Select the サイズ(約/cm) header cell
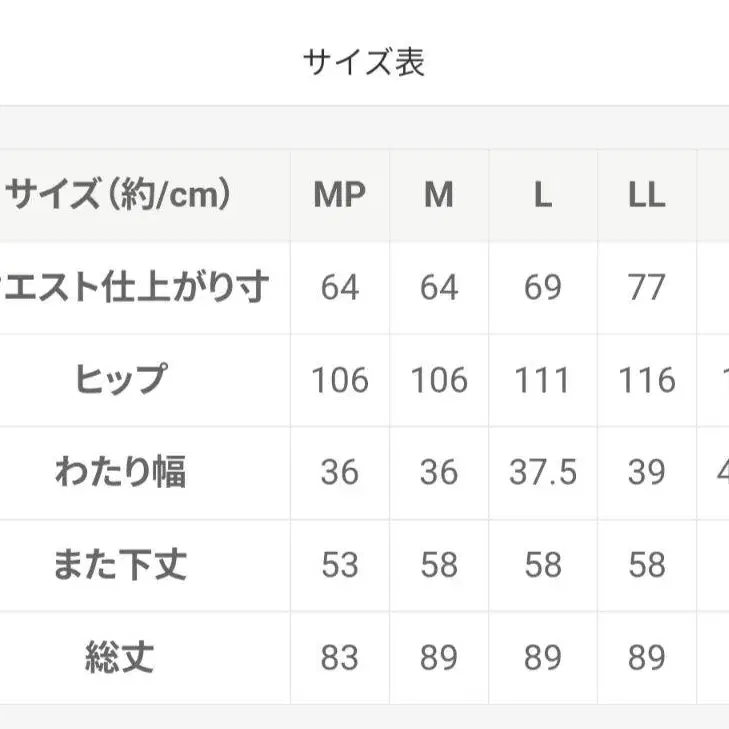Screen dimensions: 729x729 120,194
